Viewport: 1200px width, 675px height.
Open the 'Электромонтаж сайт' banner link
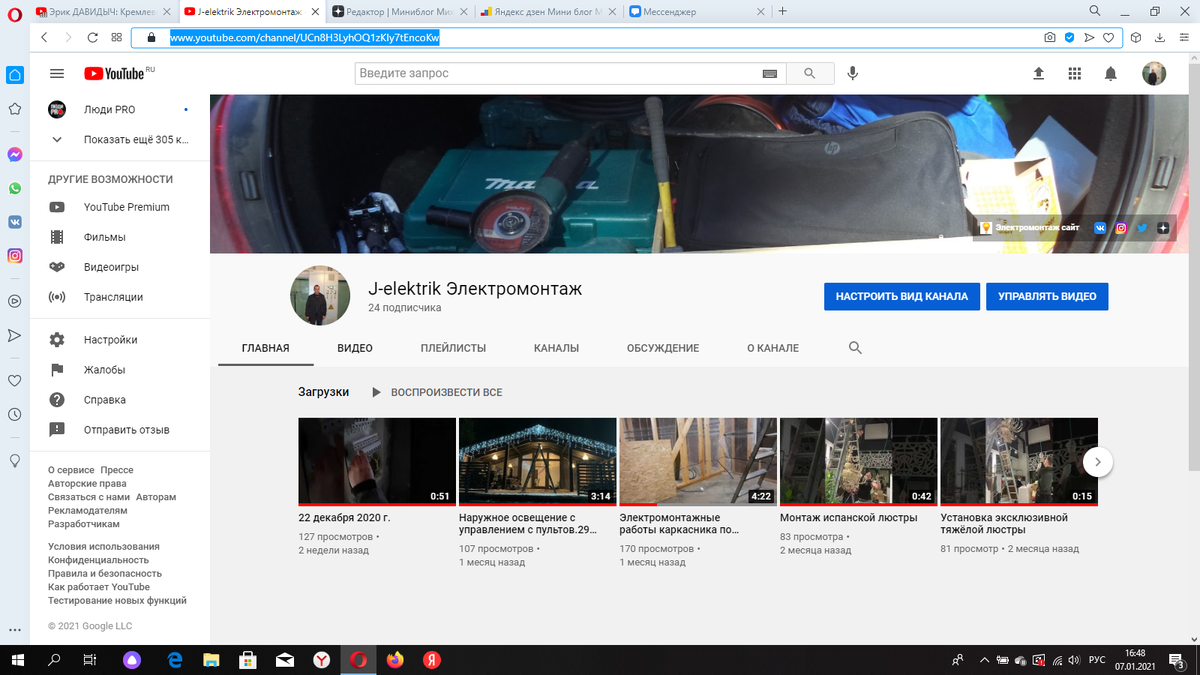[x=1031, y=228]
